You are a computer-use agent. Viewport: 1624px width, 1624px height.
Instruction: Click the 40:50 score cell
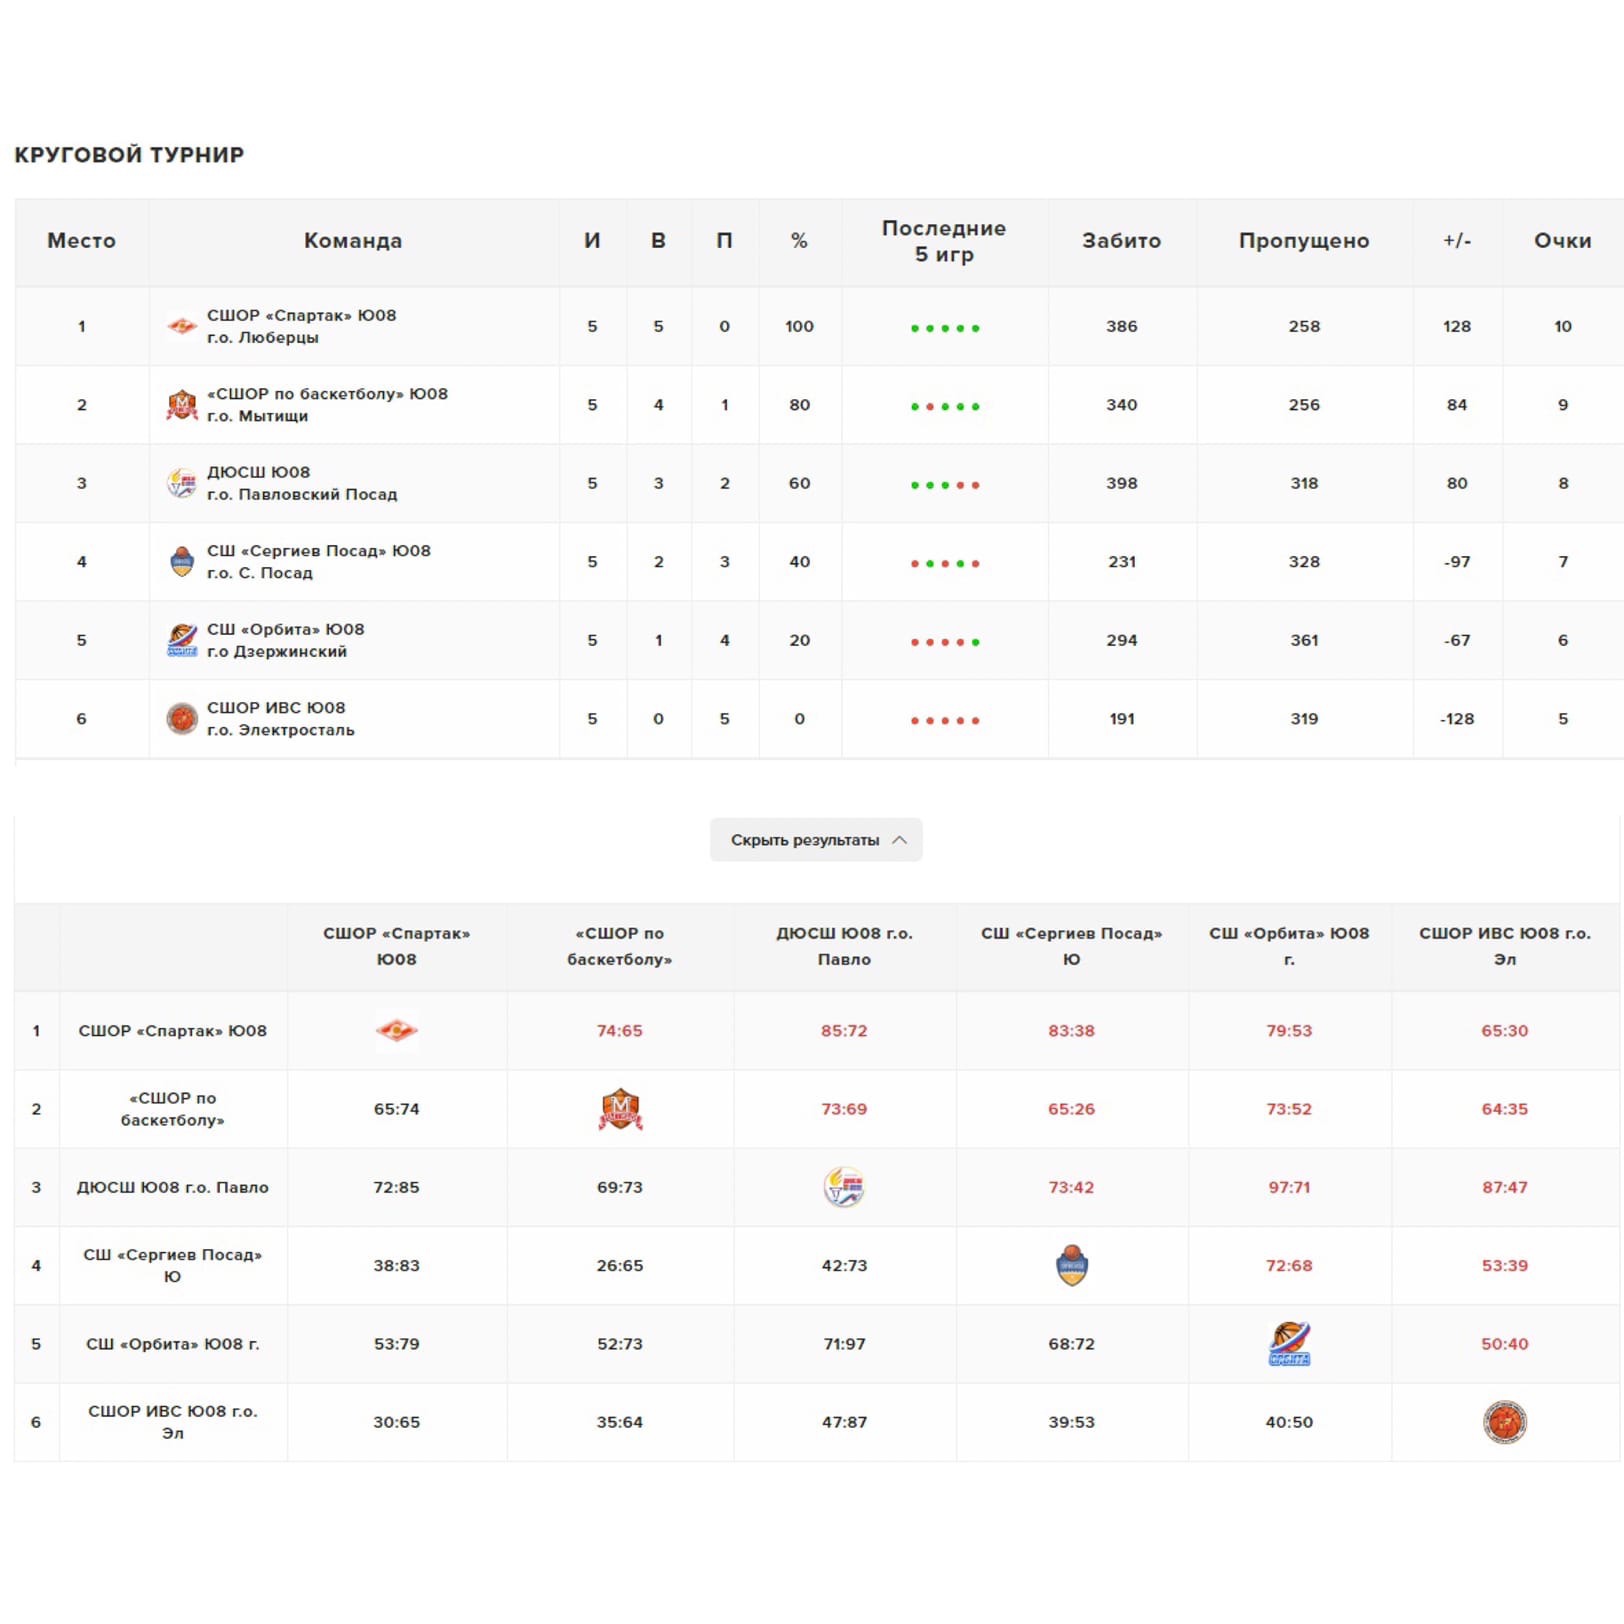1289,1422
